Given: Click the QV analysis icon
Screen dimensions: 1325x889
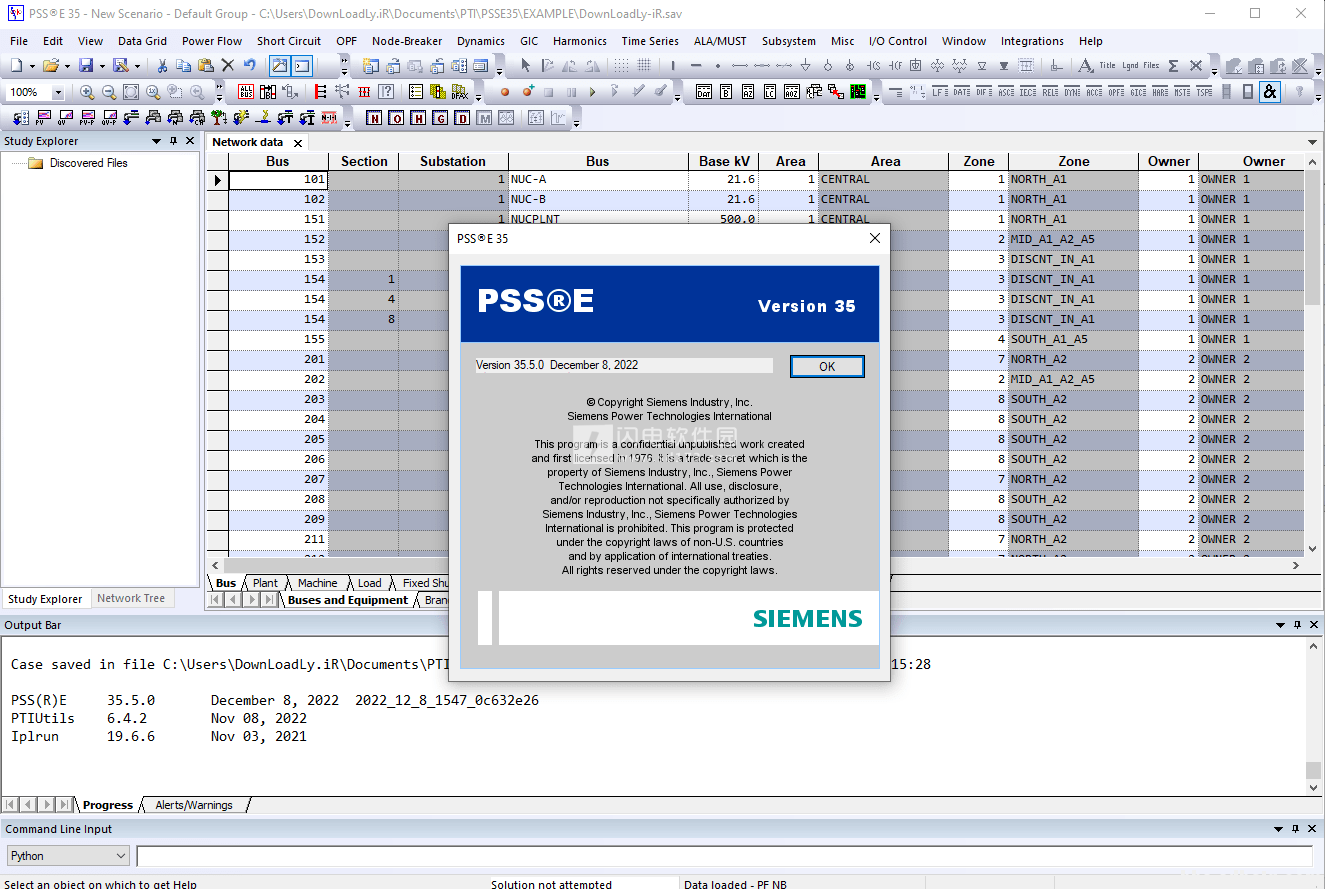Looking at the screenshot, I should tap(63, 118).
